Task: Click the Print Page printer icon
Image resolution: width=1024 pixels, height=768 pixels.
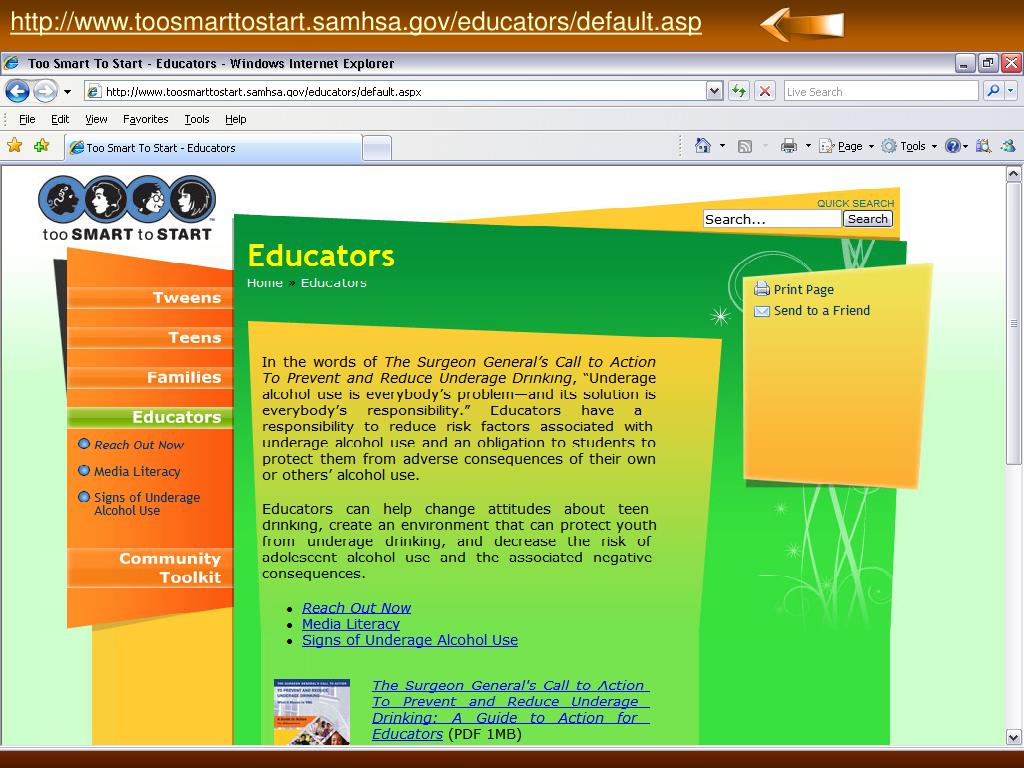Action: pyautogui.click(x=761, y=289)
